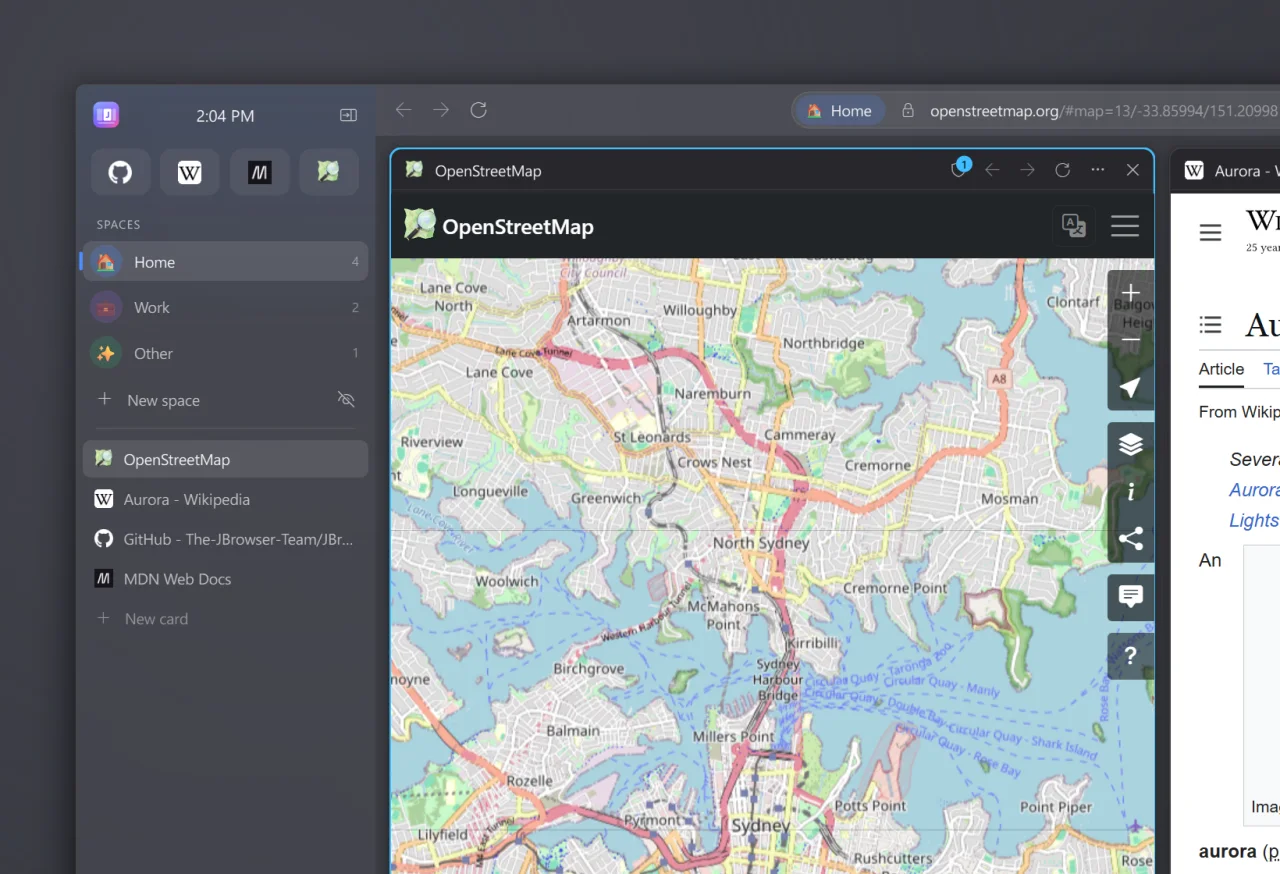Open the language translate selector on OpenStreetMap

point(1074,226)
